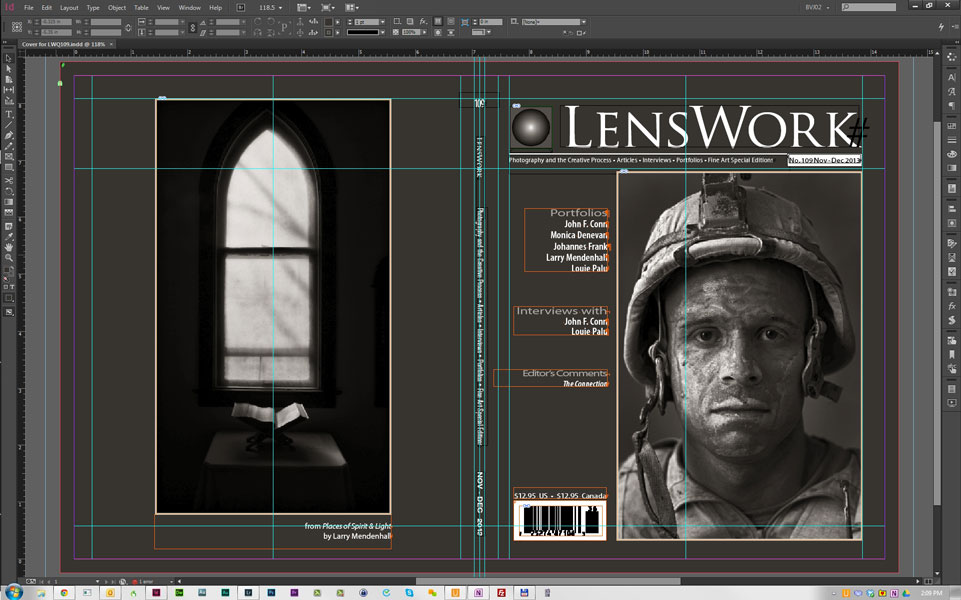Screen dimensions: 961x600
Task: Click the Quick Apply lightning icon
Action: point(941,26)
